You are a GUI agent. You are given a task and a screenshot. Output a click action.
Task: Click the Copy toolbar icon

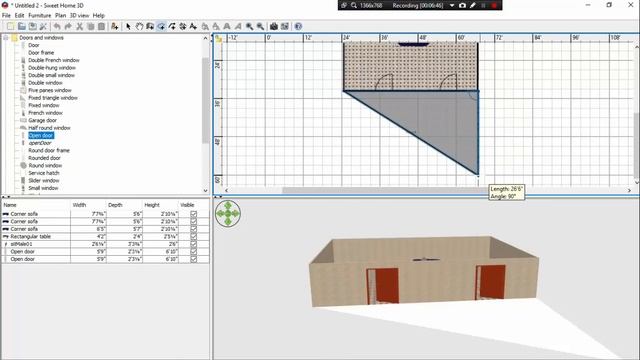pyautogui.click(x=90, y=26)
